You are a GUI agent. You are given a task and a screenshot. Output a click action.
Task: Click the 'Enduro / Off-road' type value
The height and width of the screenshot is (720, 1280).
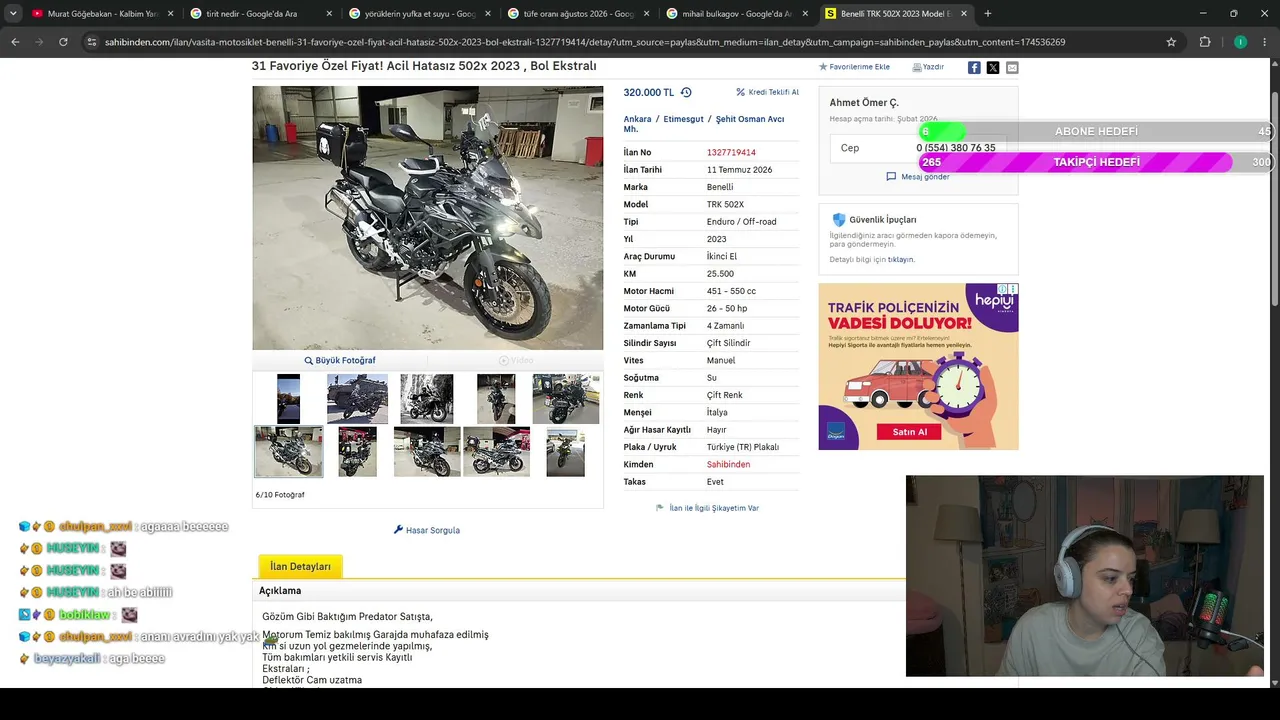741,222
